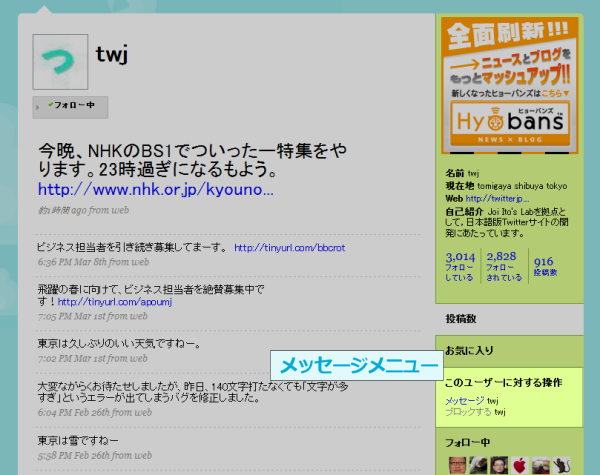Open the timestamp 6:04 PM Feb 26th

click(x=74, y=413)
